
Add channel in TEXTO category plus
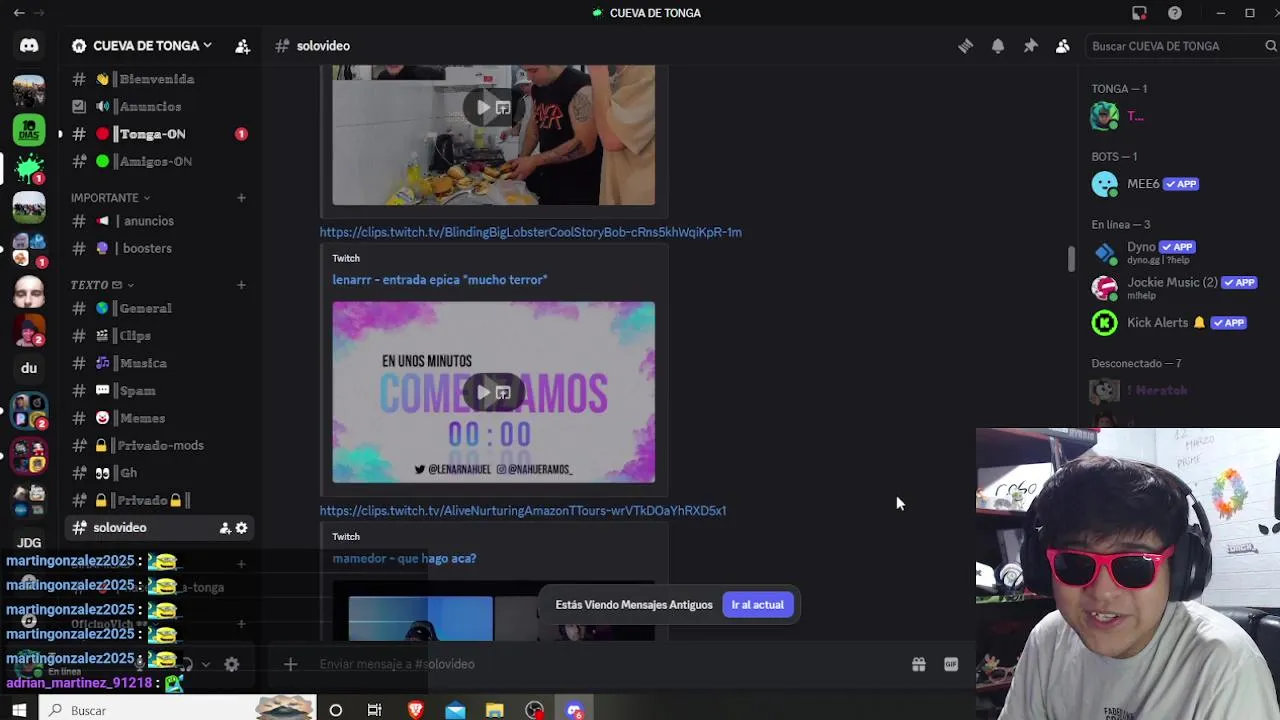tap(241, 285)
